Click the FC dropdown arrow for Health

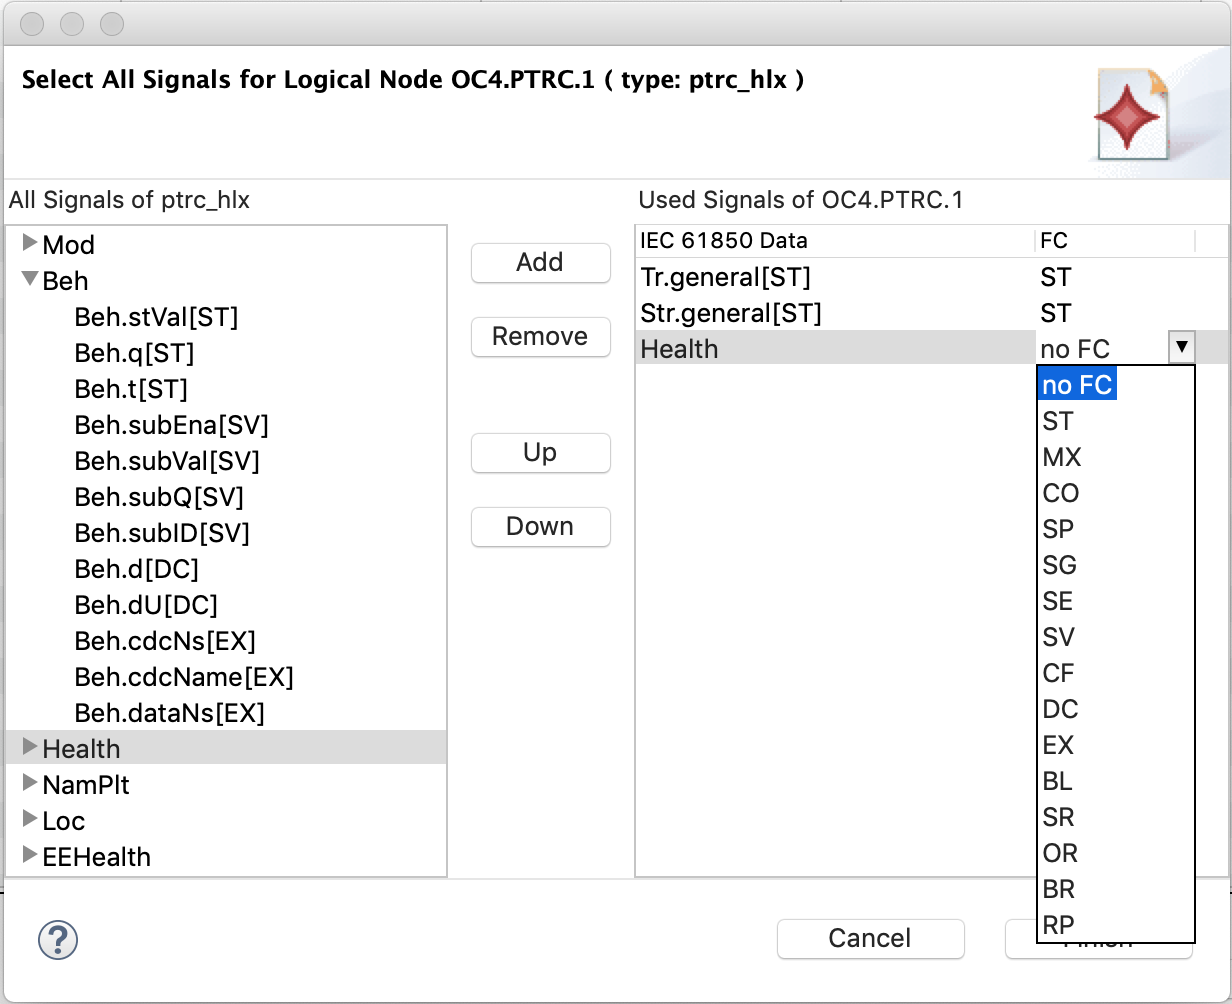(1181, 348)
